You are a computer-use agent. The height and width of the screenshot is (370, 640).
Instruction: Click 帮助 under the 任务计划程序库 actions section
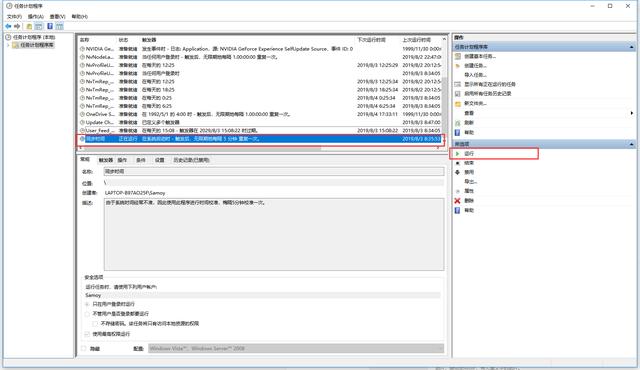pyautogui.click(x=469, y=133)
